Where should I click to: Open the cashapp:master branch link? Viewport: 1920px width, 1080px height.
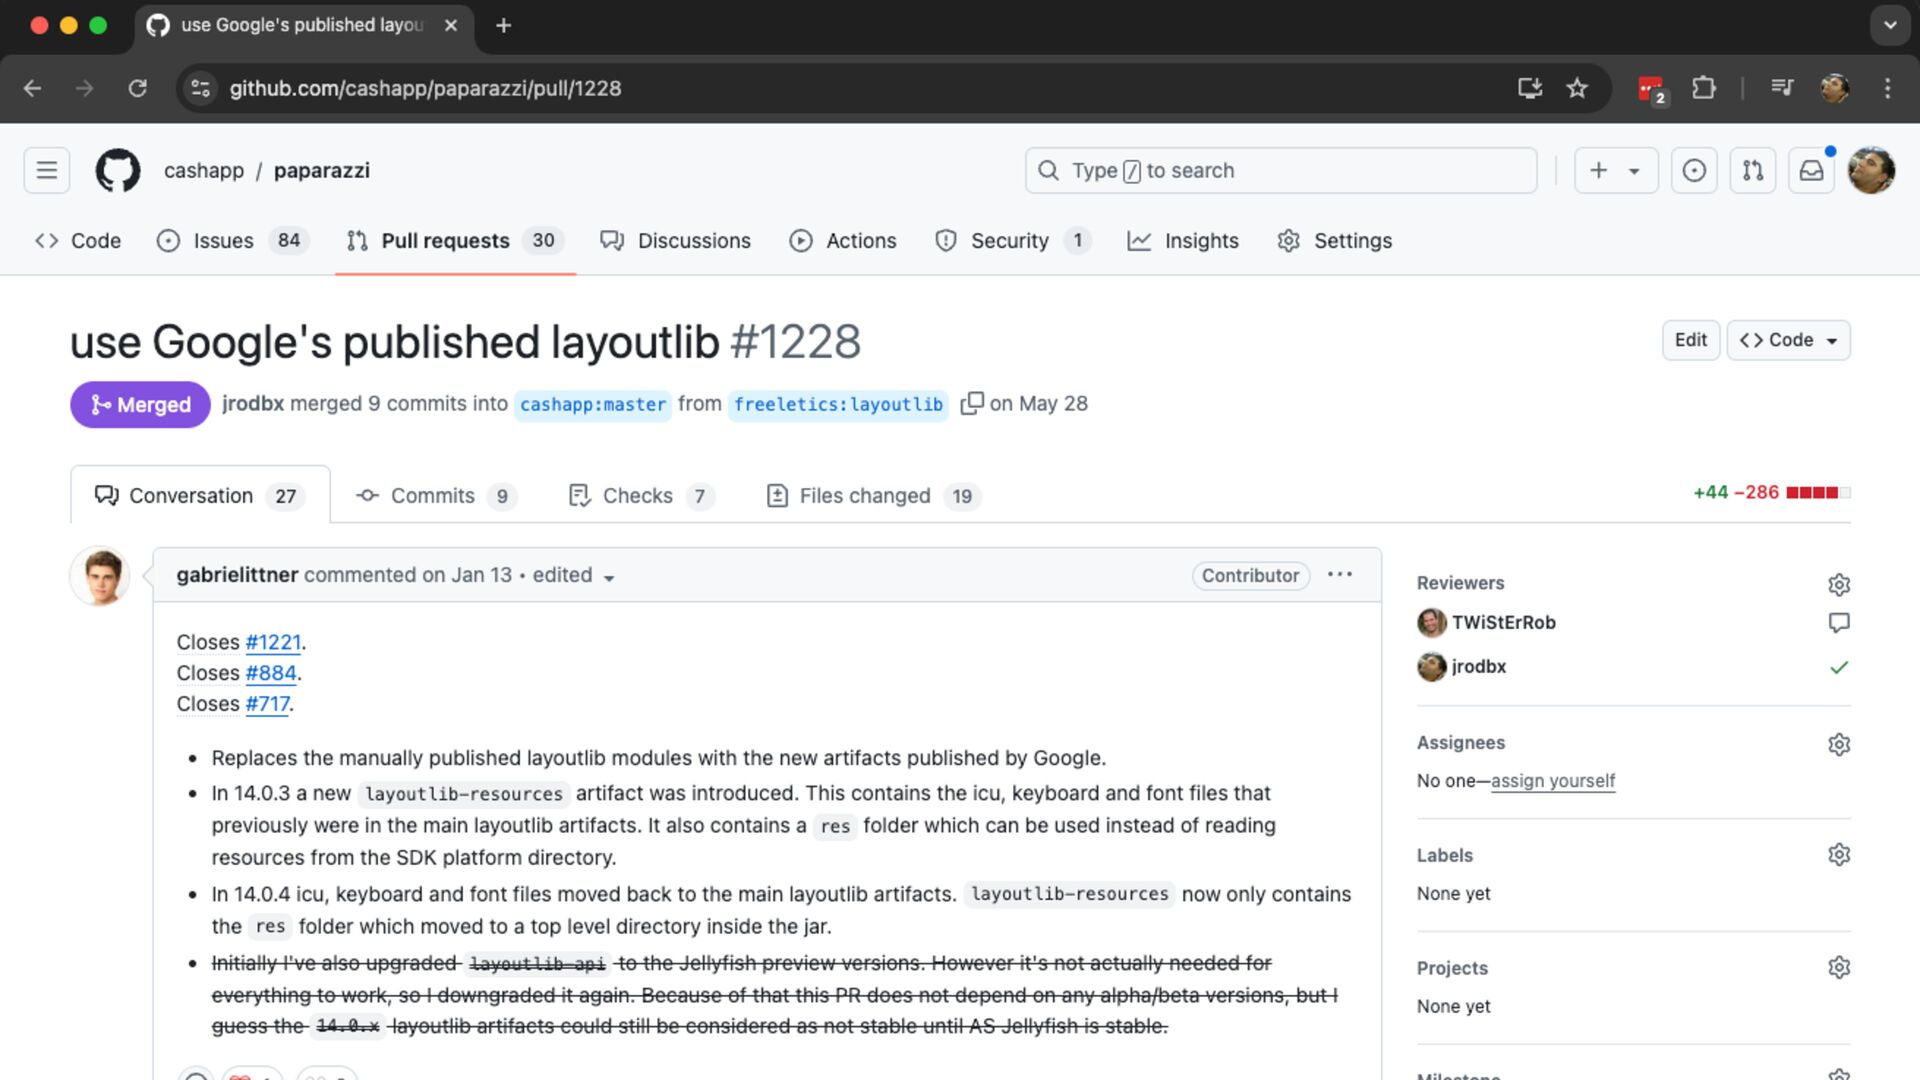[593, 404]
